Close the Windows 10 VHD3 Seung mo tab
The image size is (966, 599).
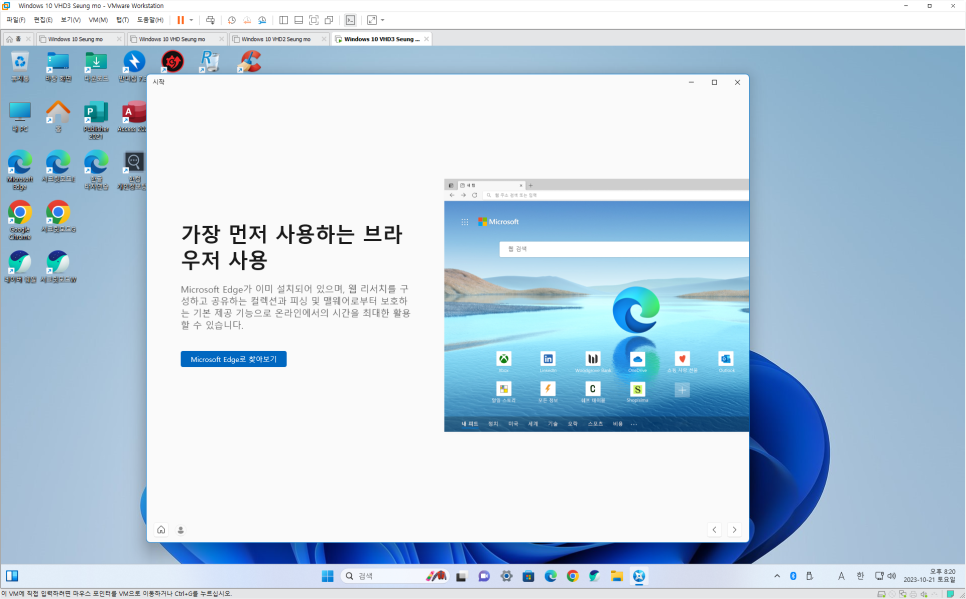pos(426,39)
